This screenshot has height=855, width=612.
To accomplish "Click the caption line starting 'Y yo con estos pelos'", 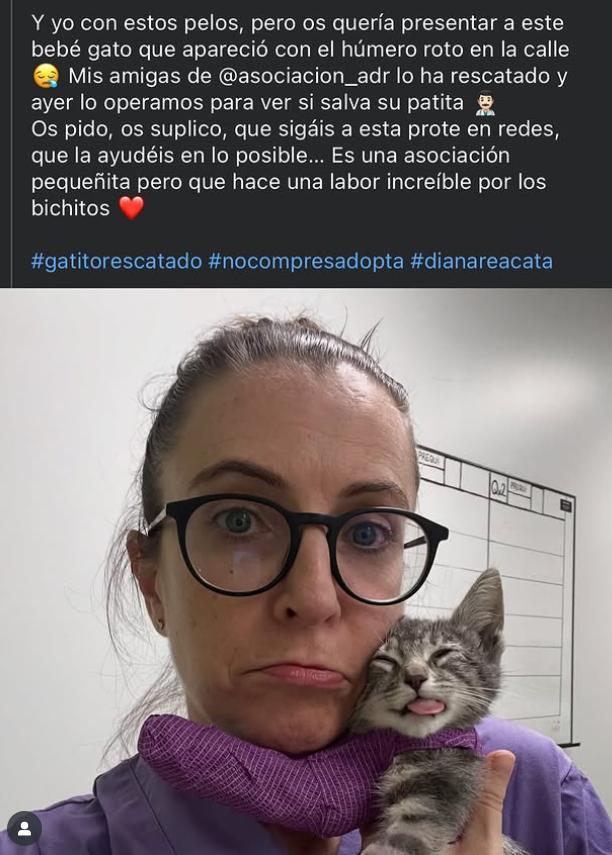I will point(297,23).
